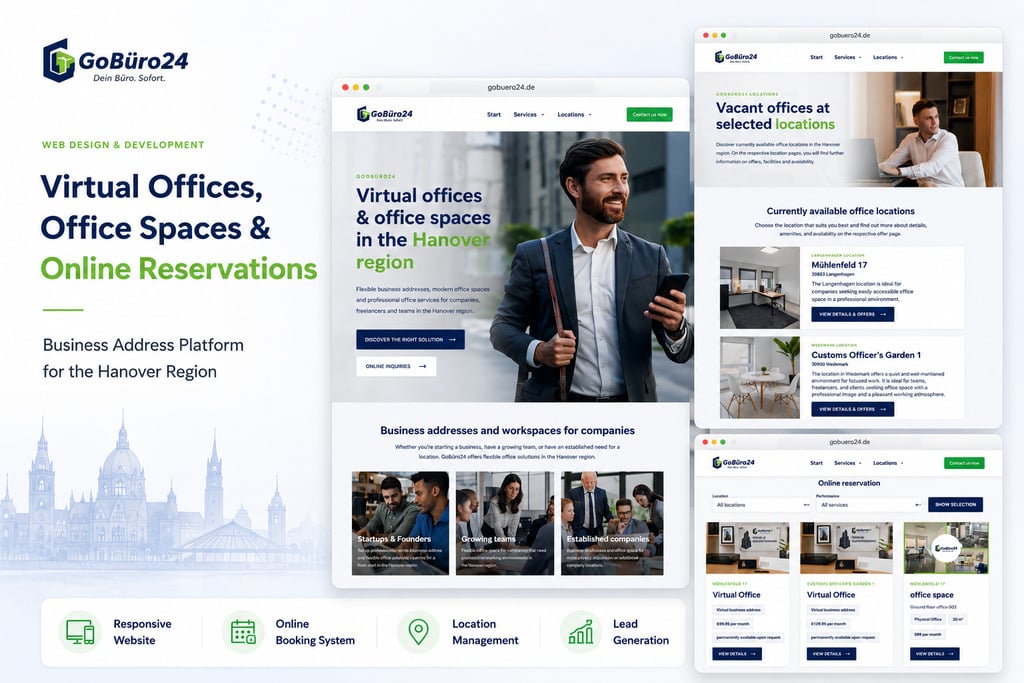Expand Locations menu in the Vacant offices window
This screenshot has height=683, width=1024.
[888, 57]
